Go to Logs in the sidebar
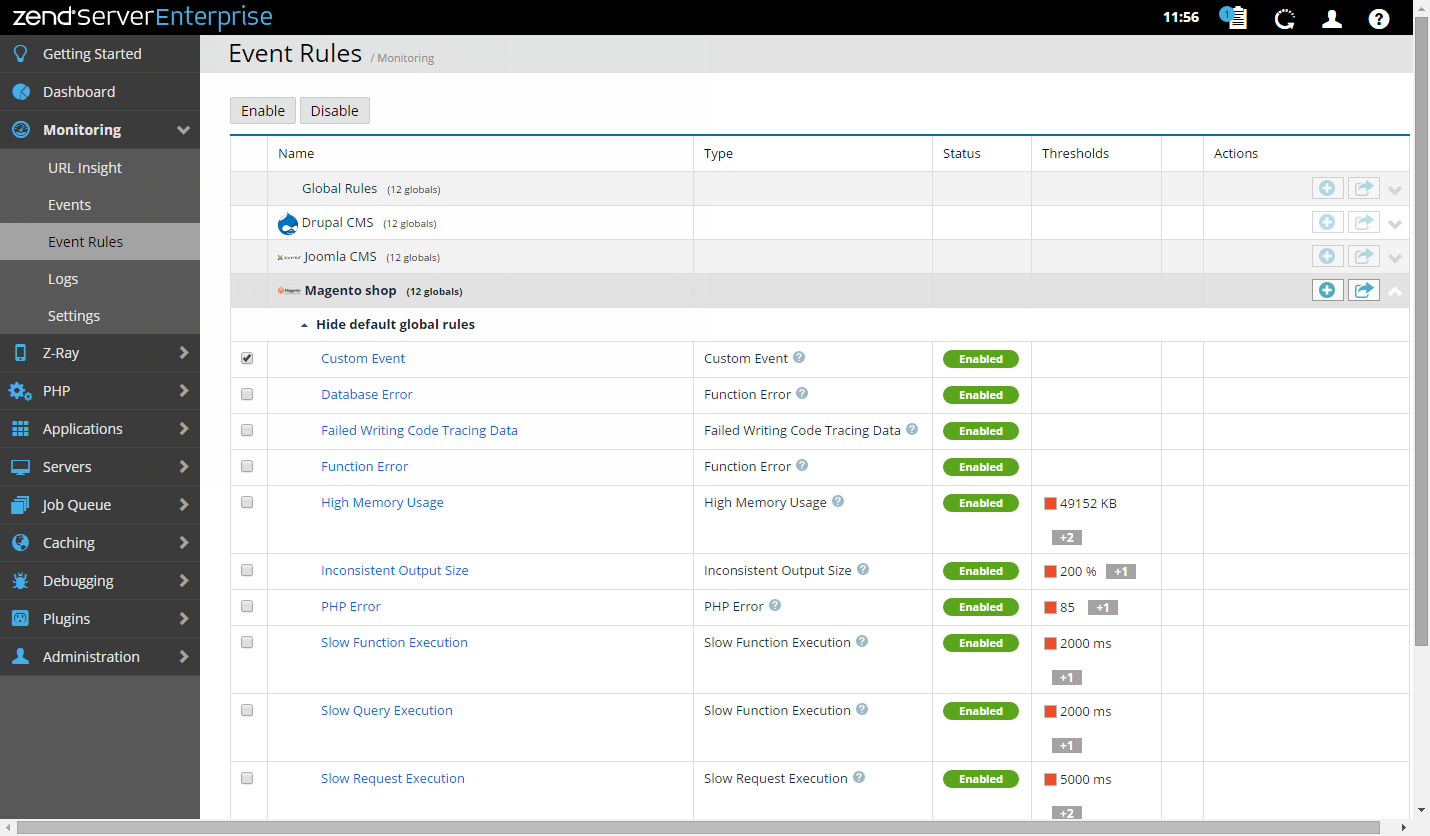The width and height of the screenshot is (1430, 836). 63,279
